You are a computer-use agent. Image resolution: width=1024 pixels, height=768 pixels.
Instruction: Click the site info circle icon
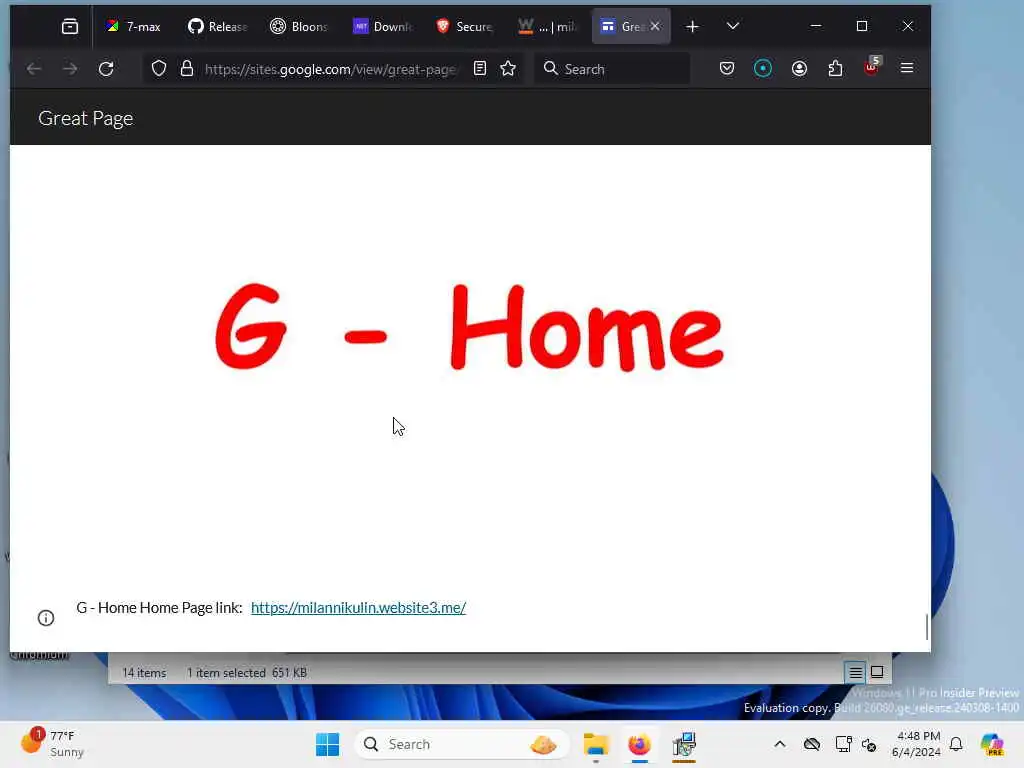[46, 618]
